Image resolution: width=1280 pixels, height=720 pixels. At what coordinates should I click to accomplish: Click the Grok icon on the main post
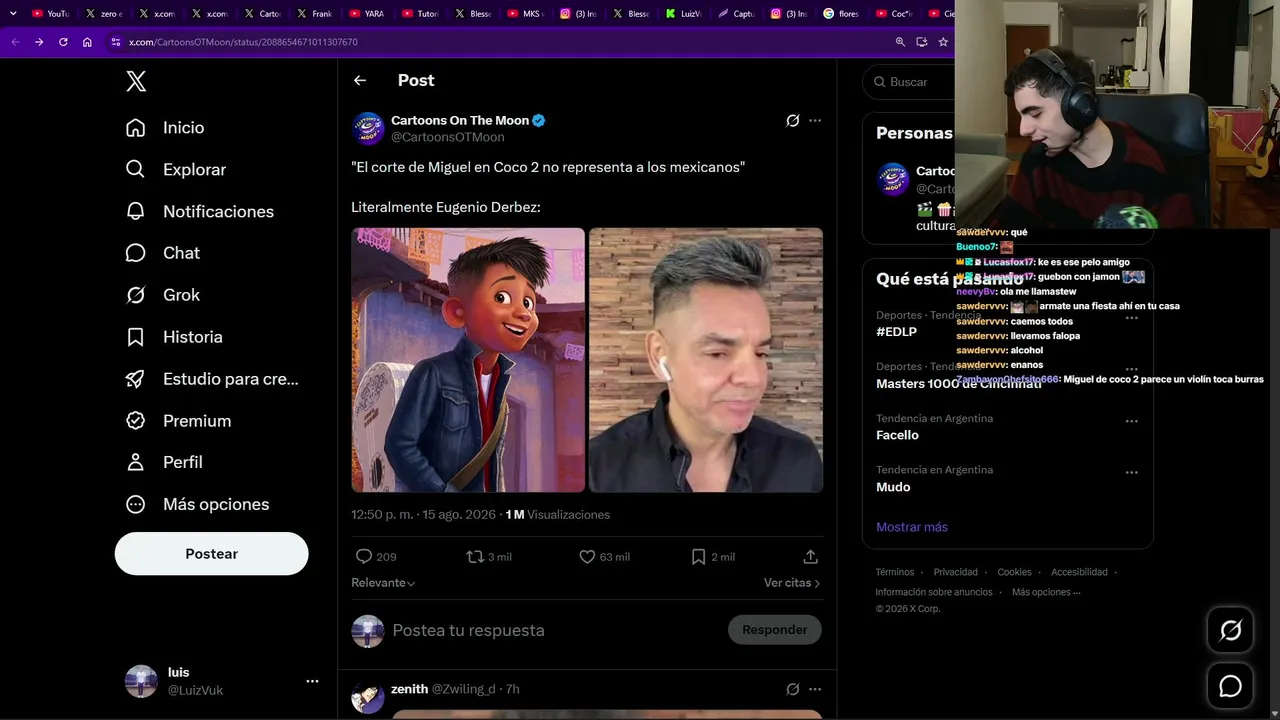point(793,121)
